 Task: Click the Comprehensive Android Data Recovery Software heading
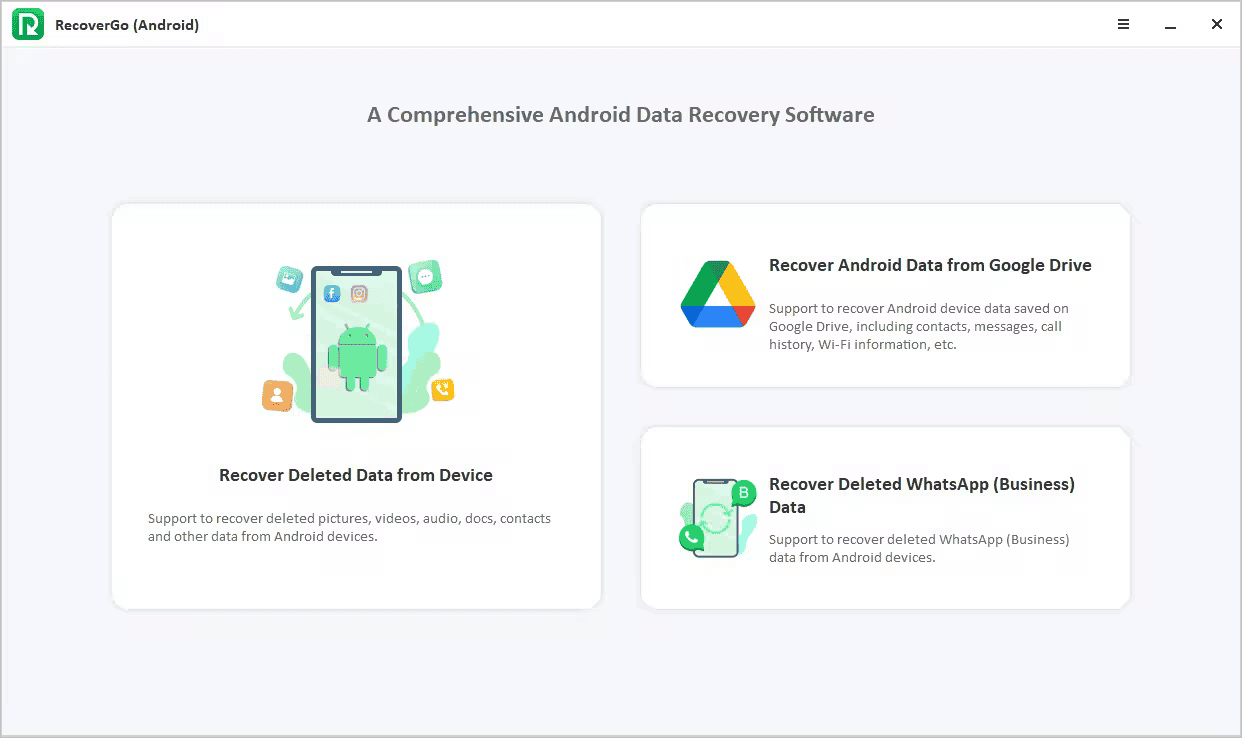[x=621, y=115]
